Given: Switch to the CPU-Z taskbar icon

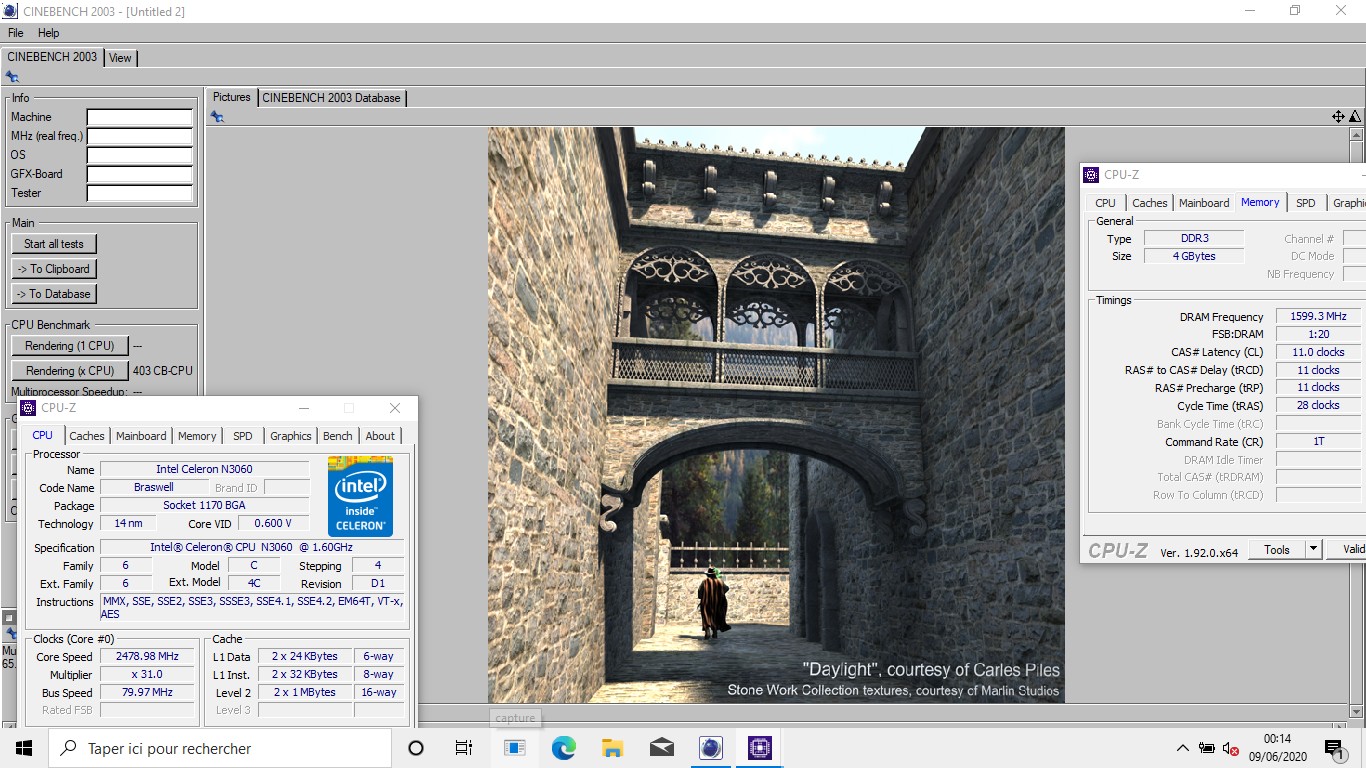Looking at the screenshot, I should 759,748.
